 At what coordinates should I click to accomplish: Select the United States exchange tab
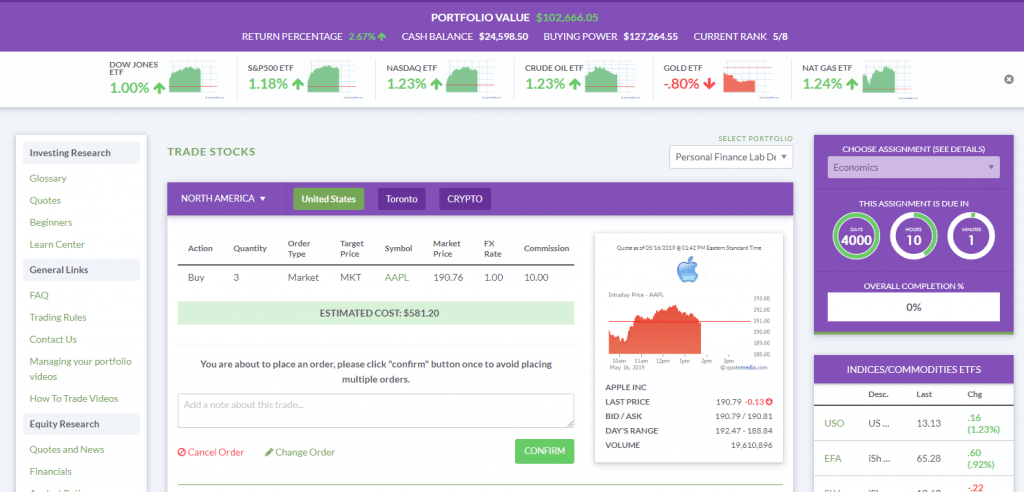[x=328, y=199]
